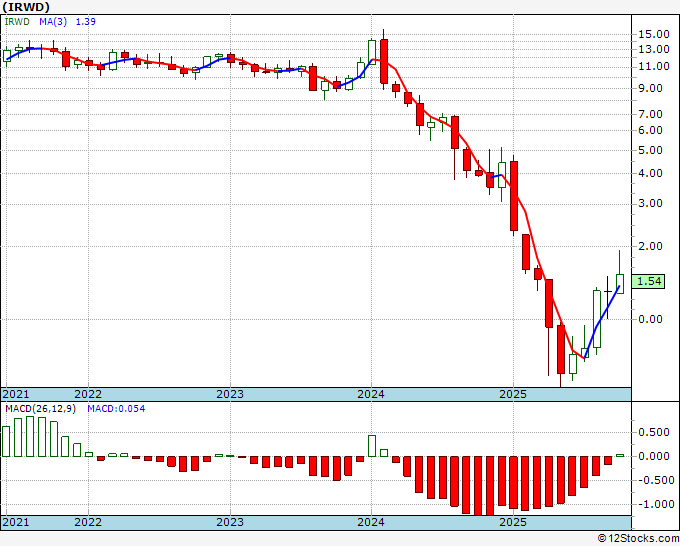Click the MACD(26,12,9) indicator label

(40, 409)
